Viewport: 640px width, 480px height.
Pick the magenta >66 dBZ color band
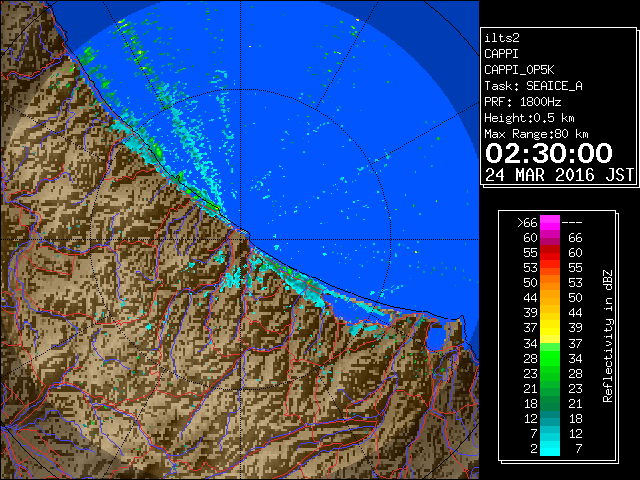[x=550, y=223]
